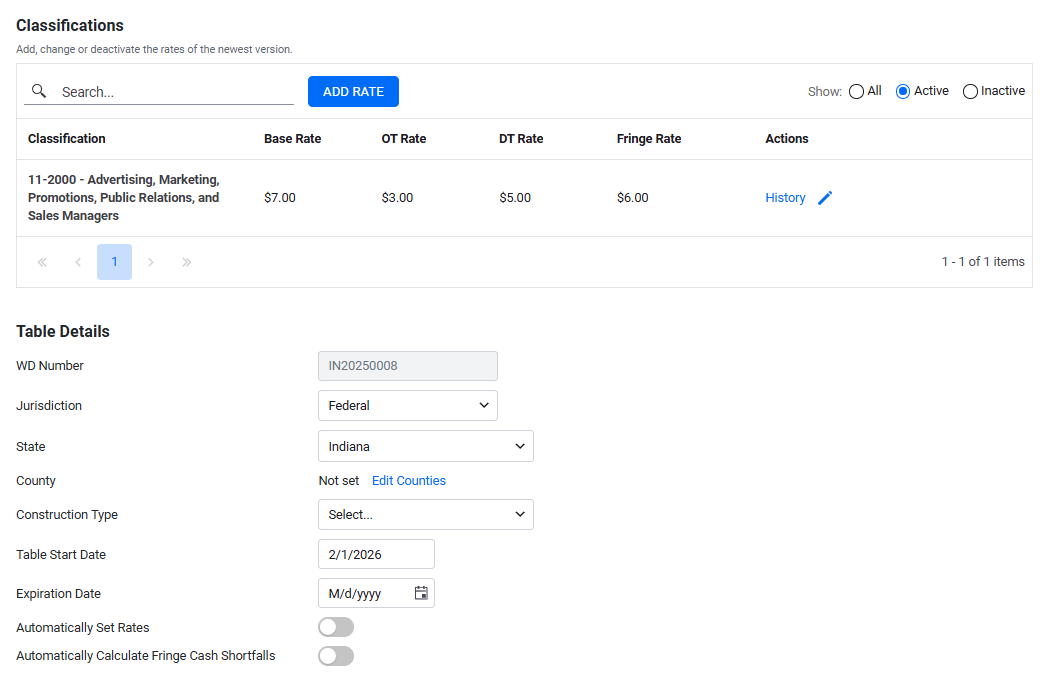Open the Expiration Date calendar picker

pyautogui.click(x=421, y=593)
